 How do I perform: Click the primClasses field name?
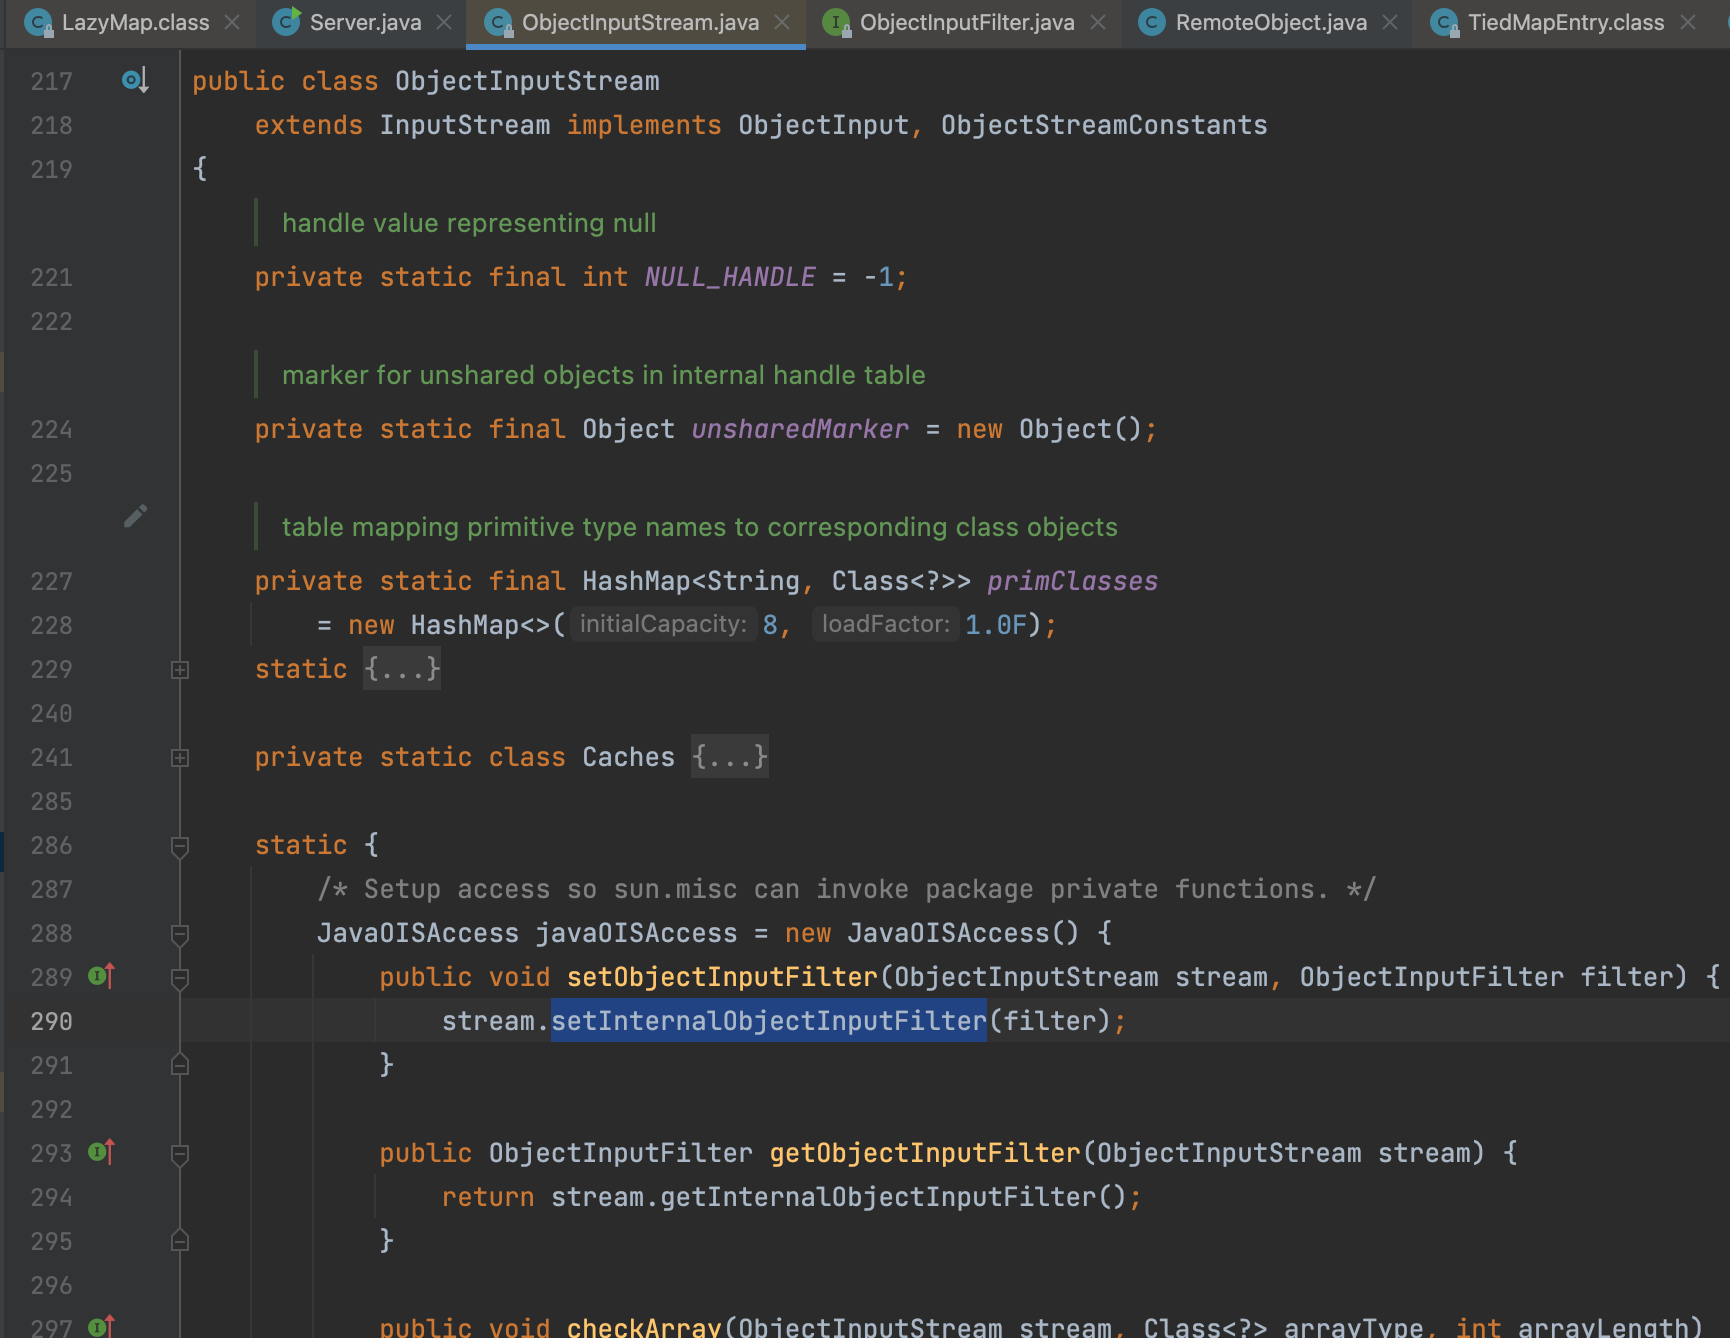pos(1072,580)
